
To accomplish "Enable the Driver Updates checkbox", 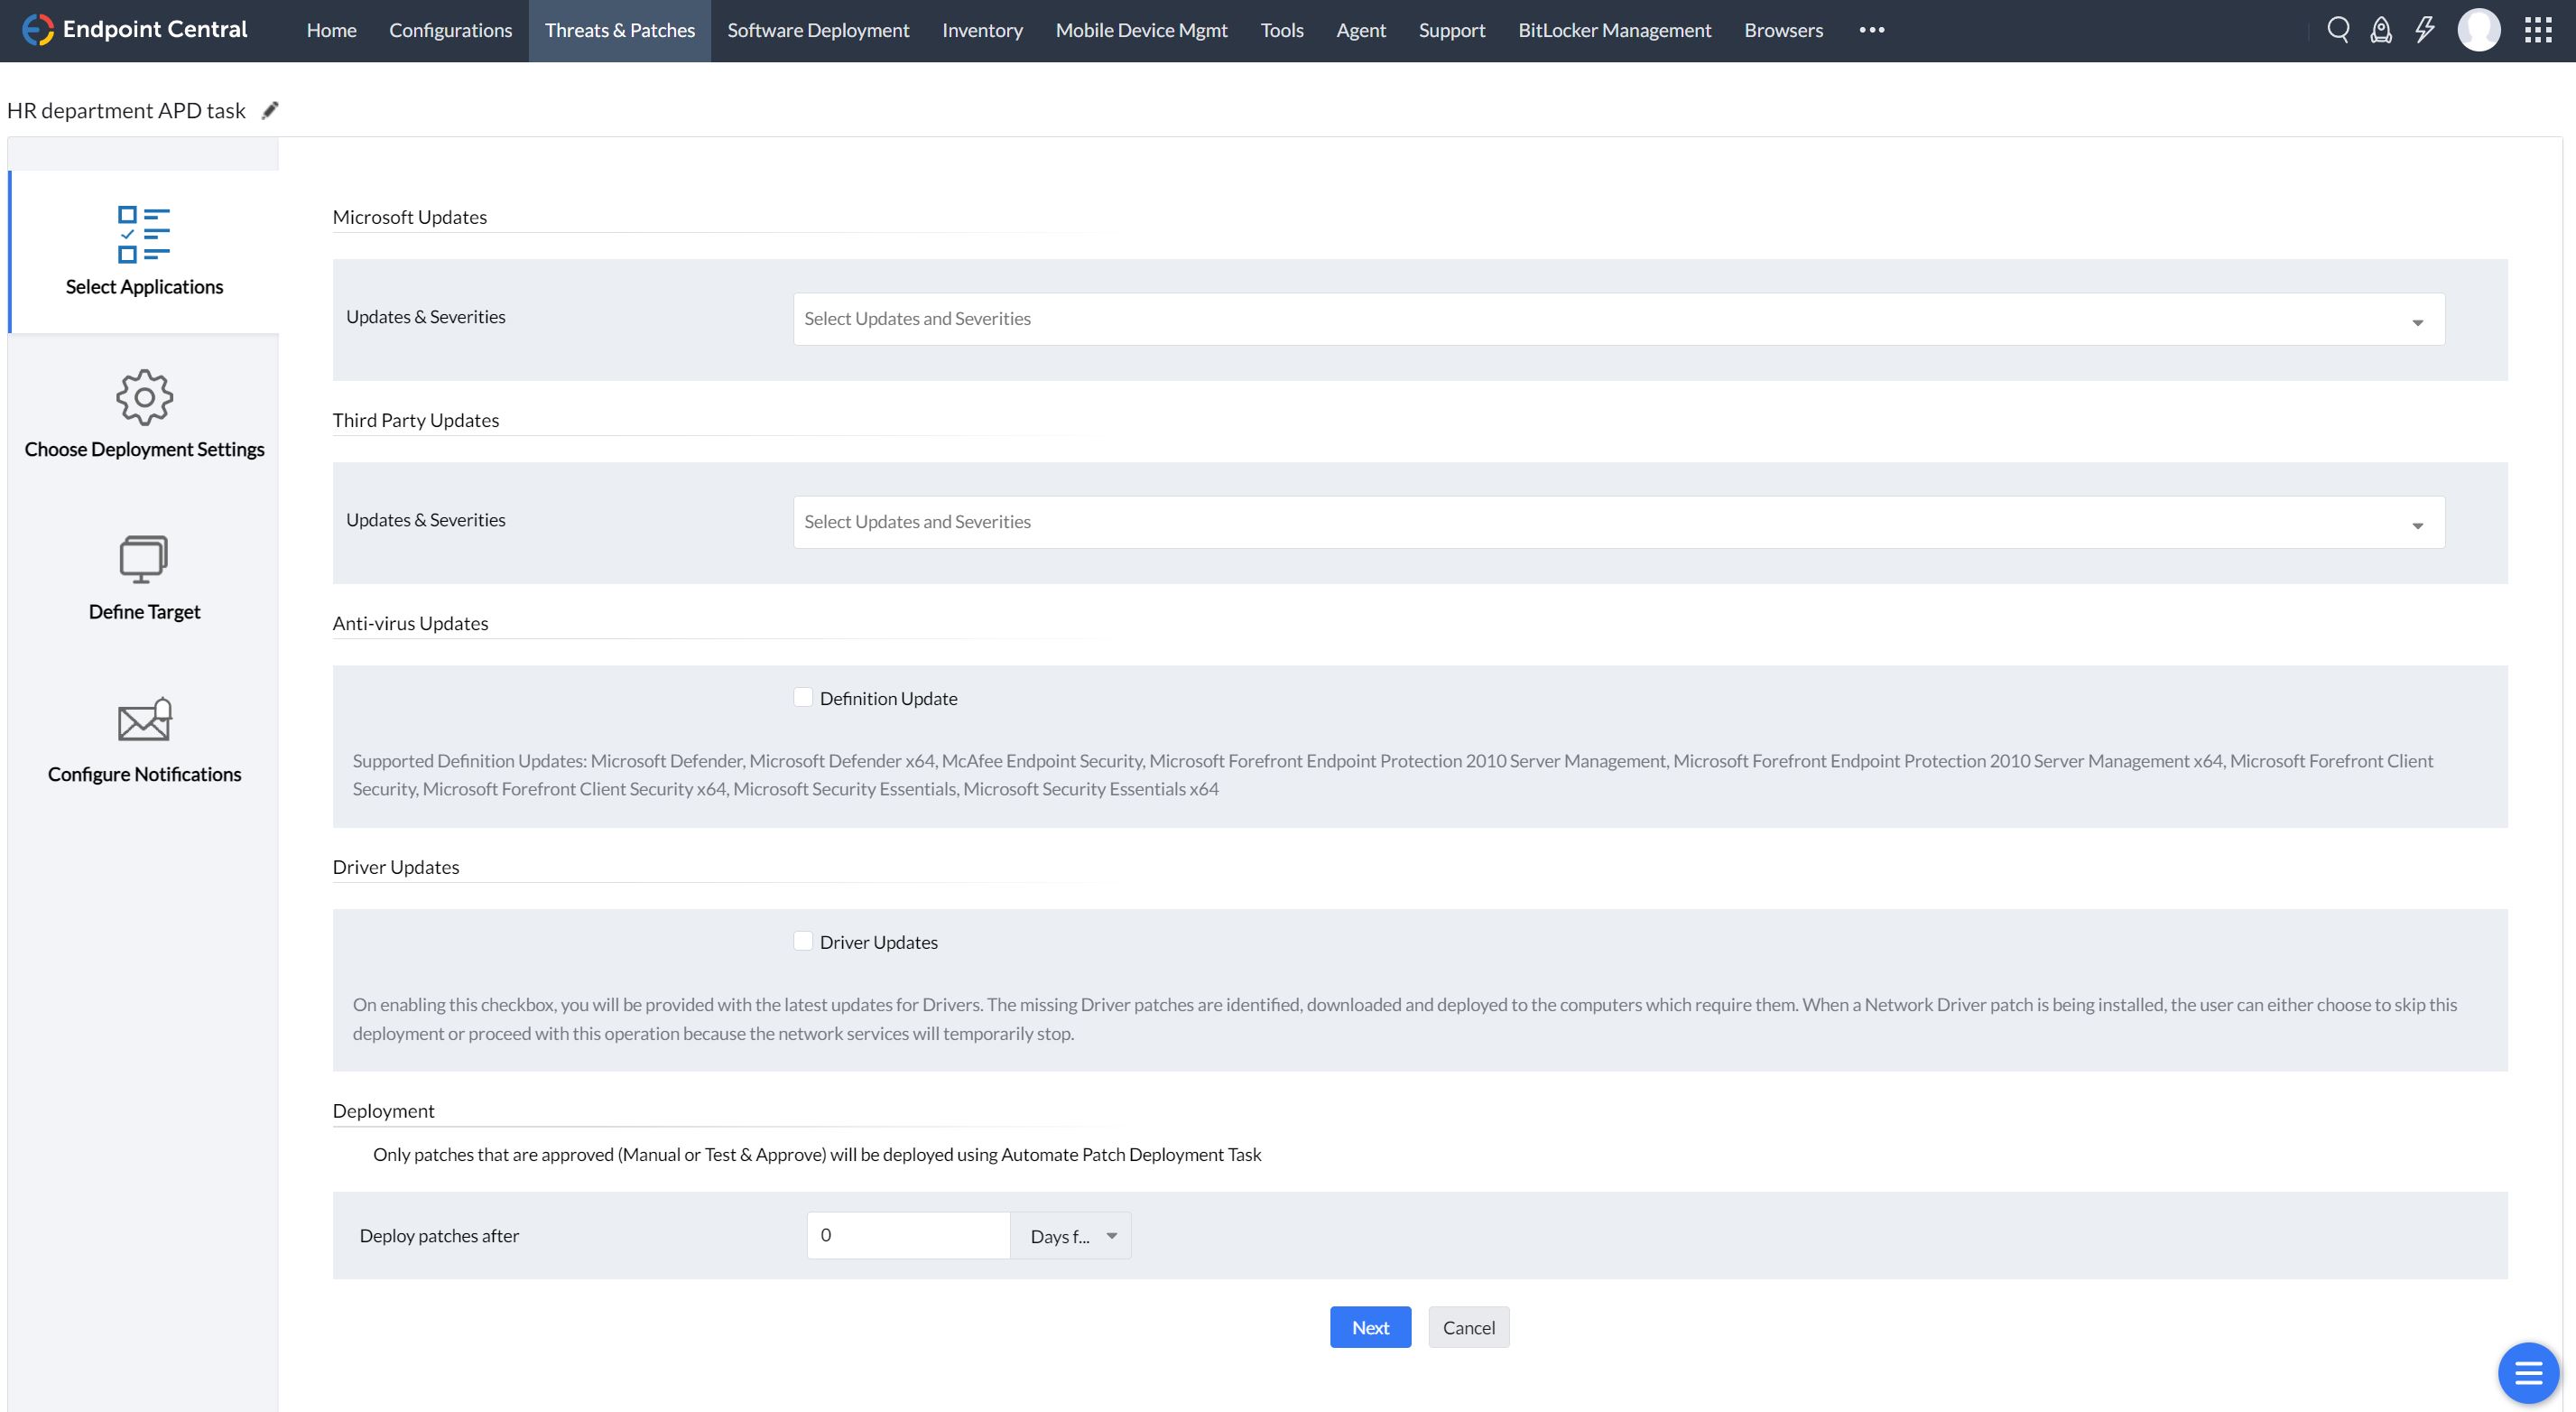I will (800, 941).
